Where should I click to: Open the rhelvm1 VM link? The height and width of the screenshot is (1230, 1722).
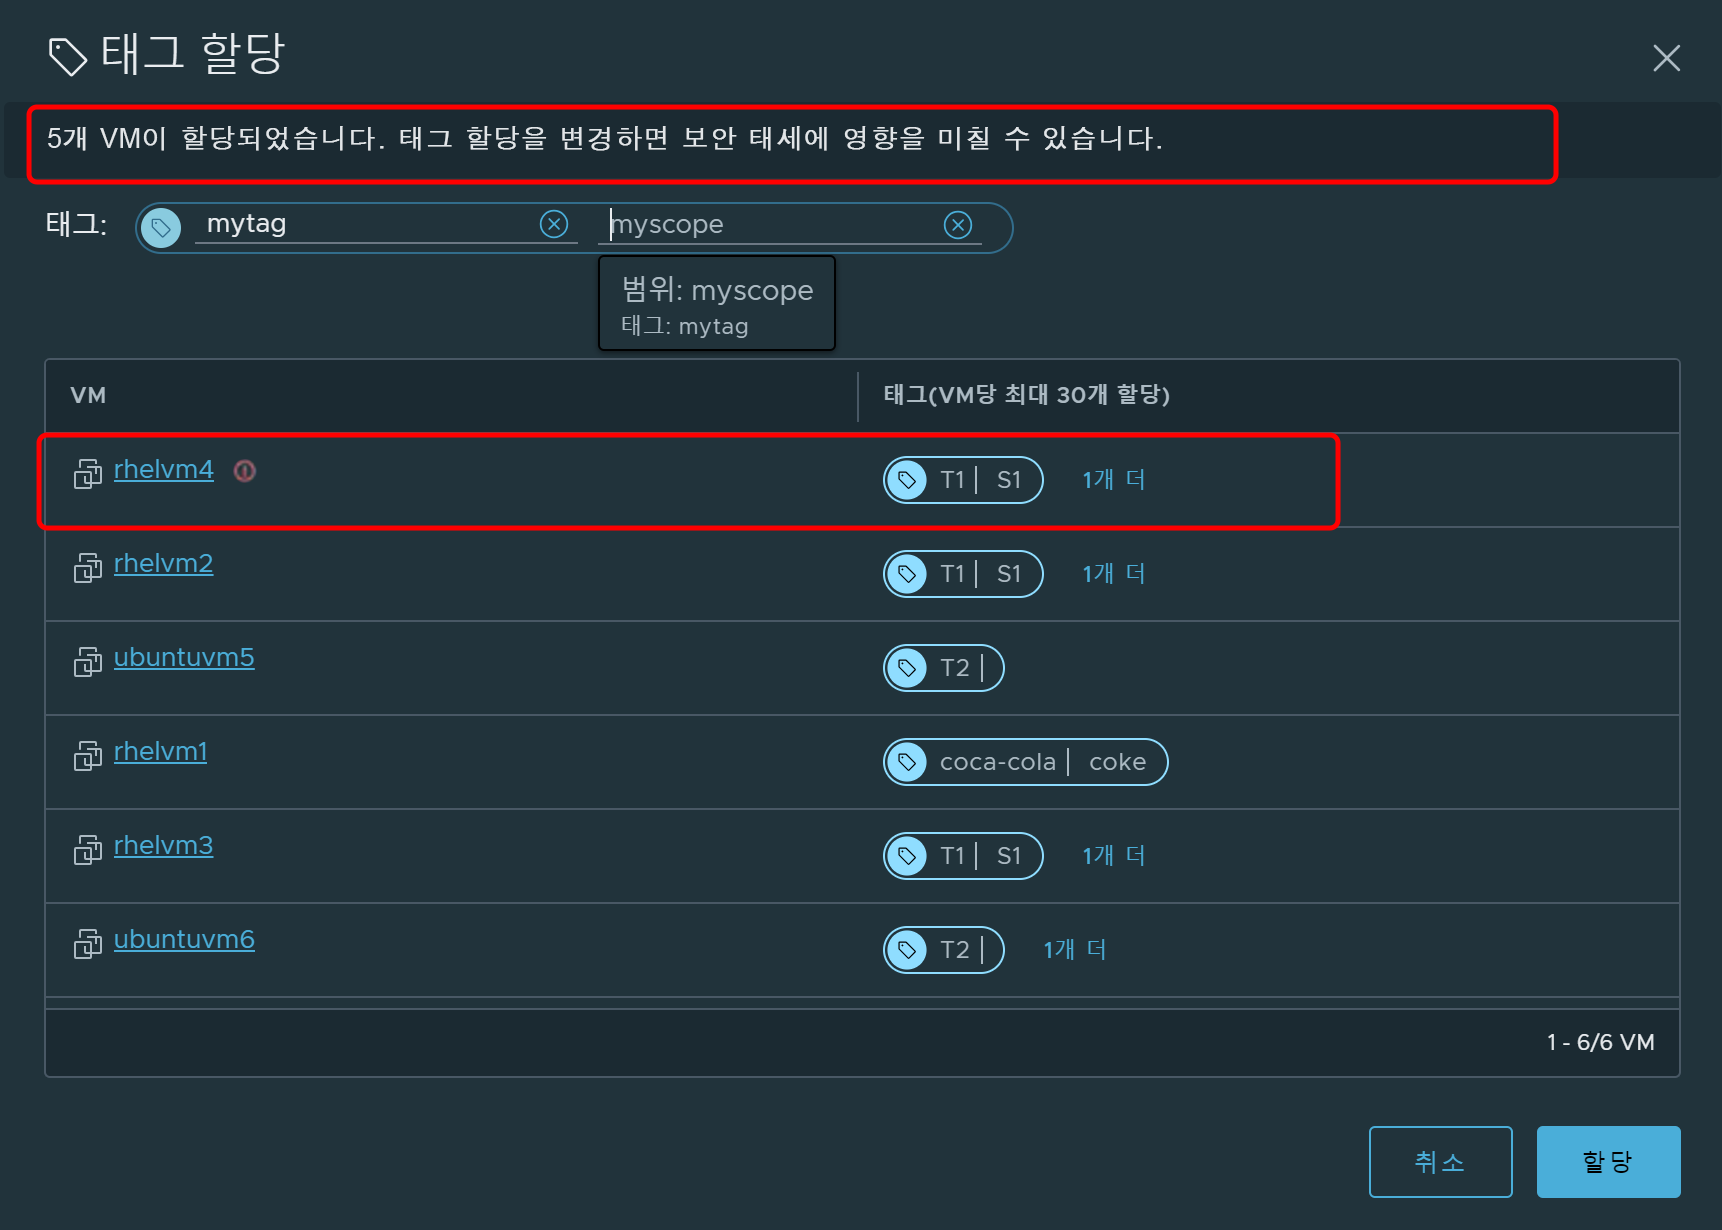(x=161, y=751)
